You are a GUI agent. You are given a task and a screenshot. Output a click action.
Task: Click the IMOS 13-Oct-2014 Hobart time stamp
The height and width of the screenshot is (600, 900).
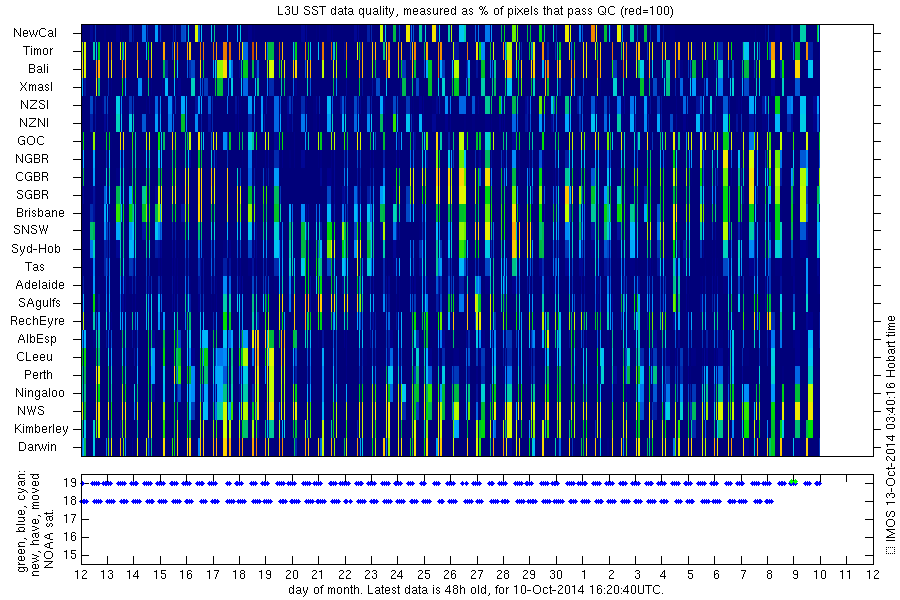coord(890,435)
